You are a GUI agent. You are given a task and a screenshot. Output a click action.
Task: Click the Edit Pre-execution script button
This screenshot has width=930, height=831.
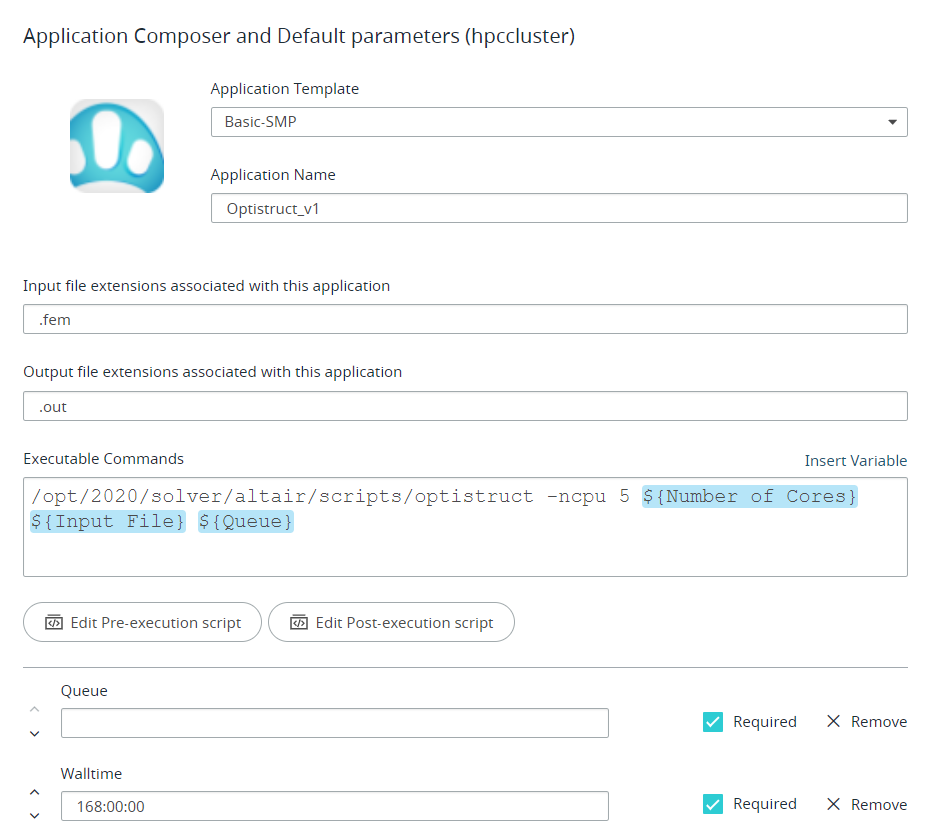(x=142, y=622)
